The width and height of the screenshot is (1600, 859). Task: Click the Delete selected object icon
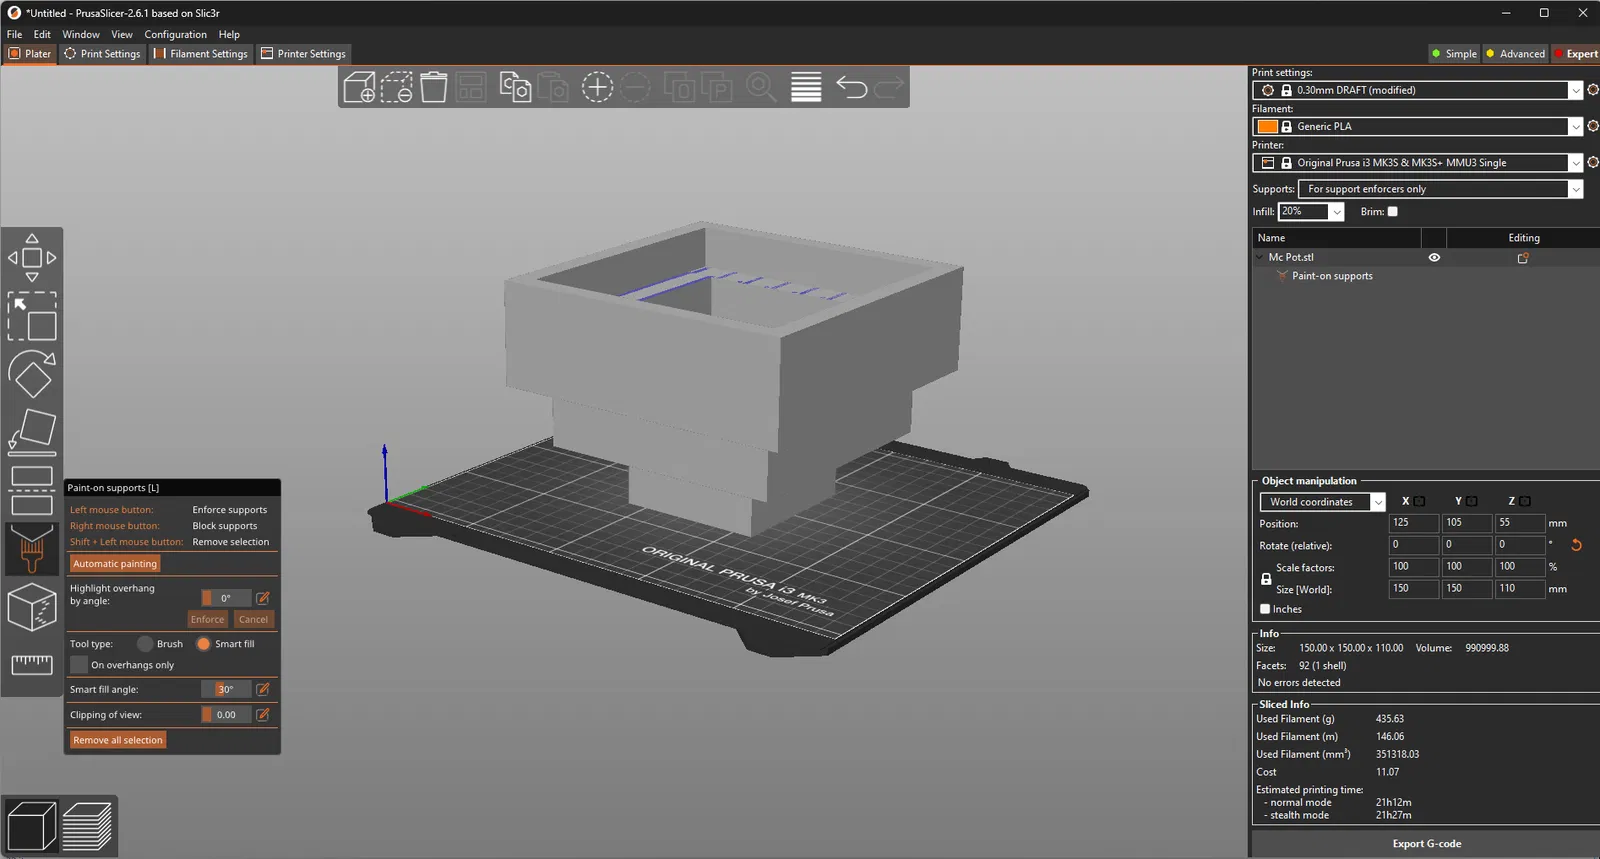[x=396, y=87]
